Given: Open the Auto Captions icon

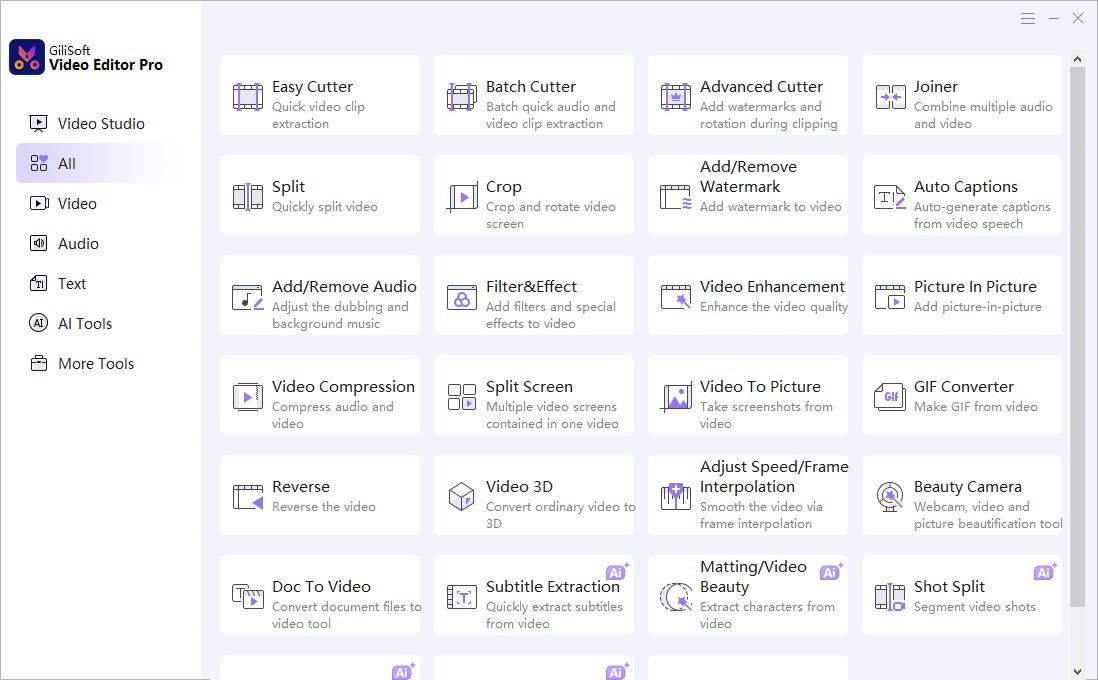Looking at the screenshot, I should click(890, 197).
